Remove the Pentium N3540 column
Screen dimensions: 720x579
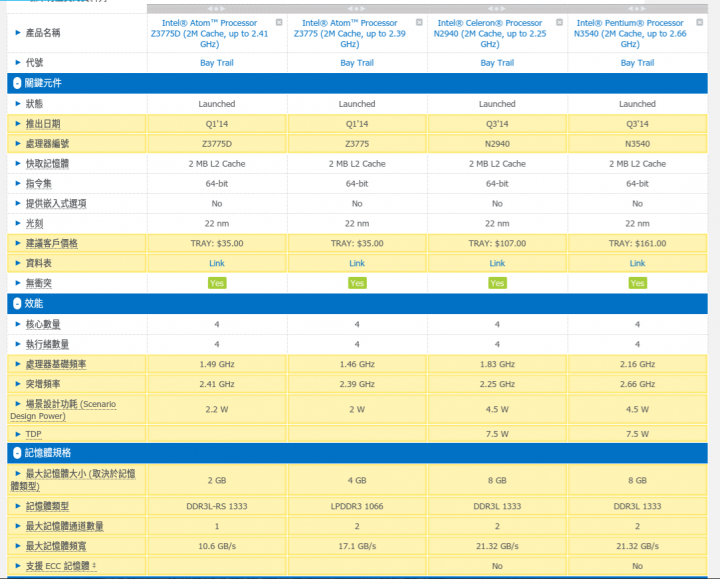[699, 22]
